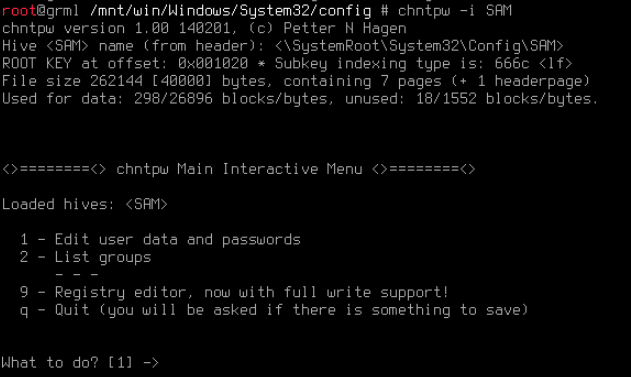Click the red 'root' username in prompt
The width and height of the screenshot is (631, 377).
[x=19, y=10]
